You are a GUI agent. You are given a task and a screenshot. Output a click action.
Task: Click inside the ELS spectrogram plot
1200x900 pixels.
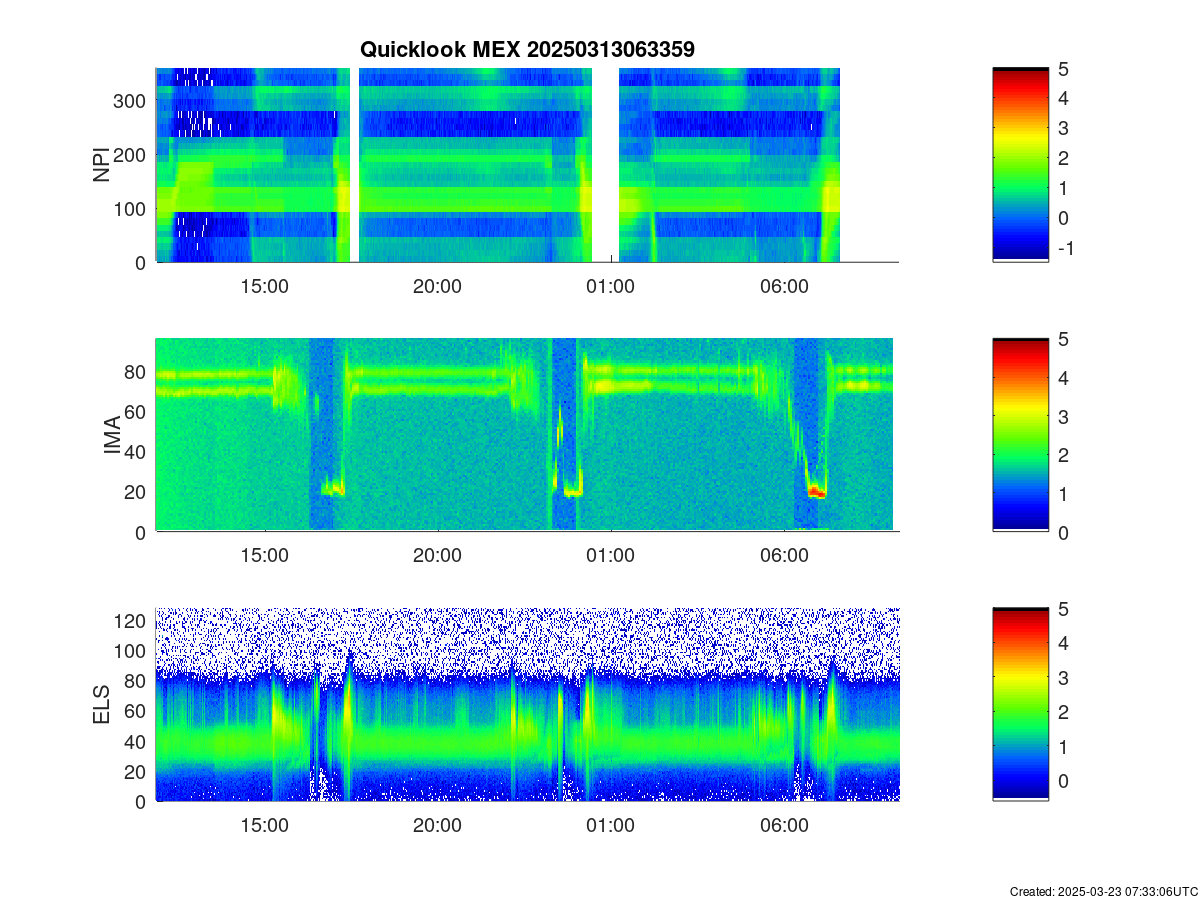pyautogui.click(x=527, y=704)
